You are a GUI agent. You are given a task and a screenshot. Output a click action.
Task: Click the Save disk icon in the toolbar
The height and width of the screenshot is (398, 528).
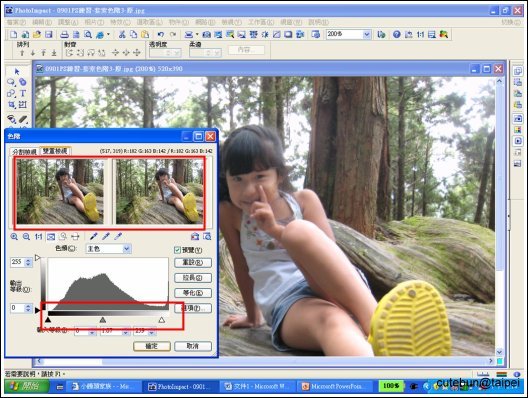click(49, 34)
